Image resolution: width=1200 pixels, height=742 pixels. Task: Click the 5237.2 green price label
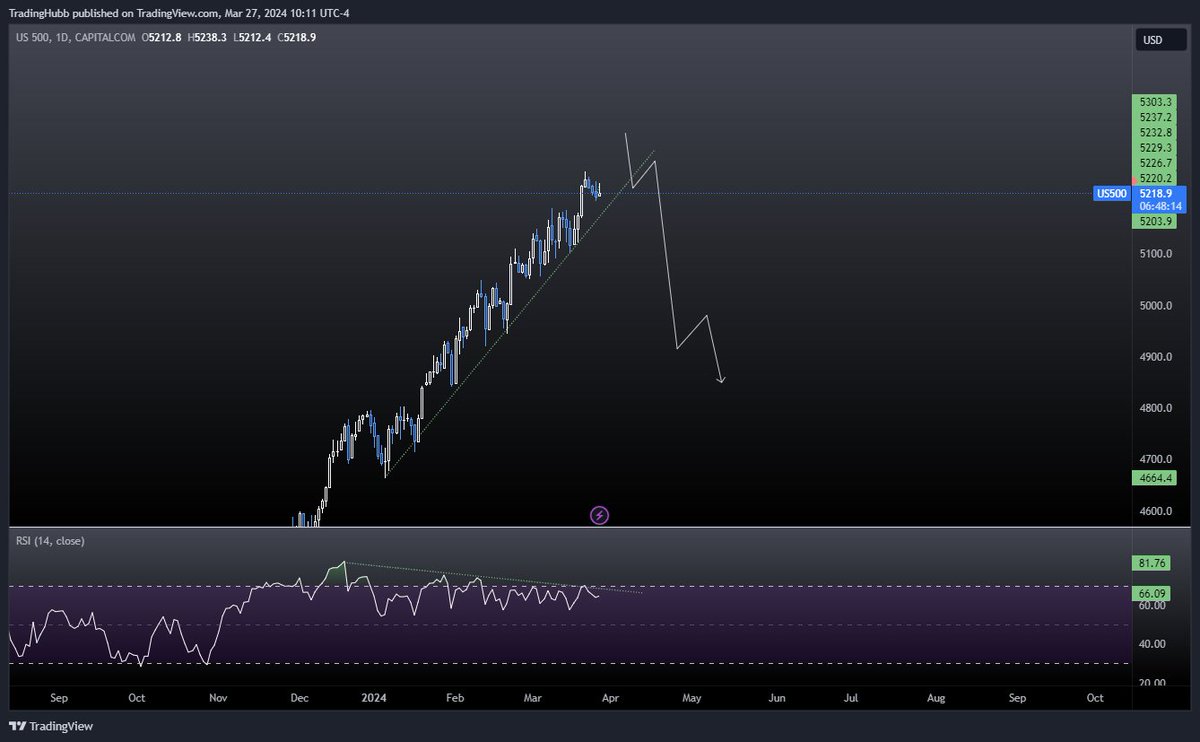pyautogui.click(x=1155, y=117)
